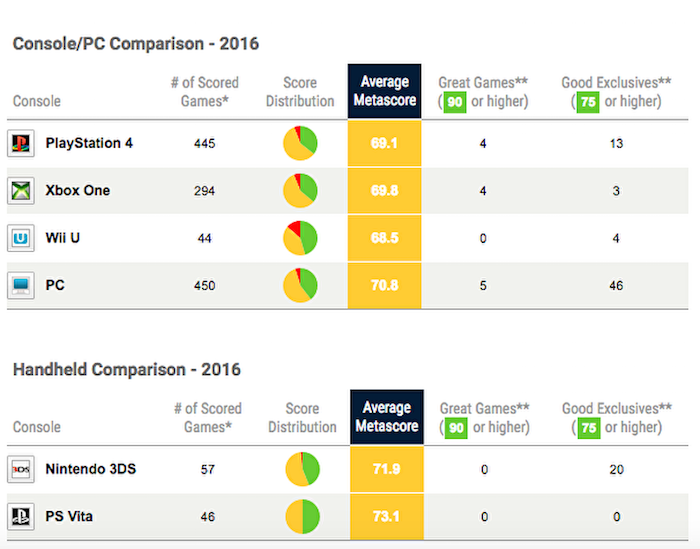Click the PS Vita console icon
Screen dimensions: 700x549
(x=20, y=517)
